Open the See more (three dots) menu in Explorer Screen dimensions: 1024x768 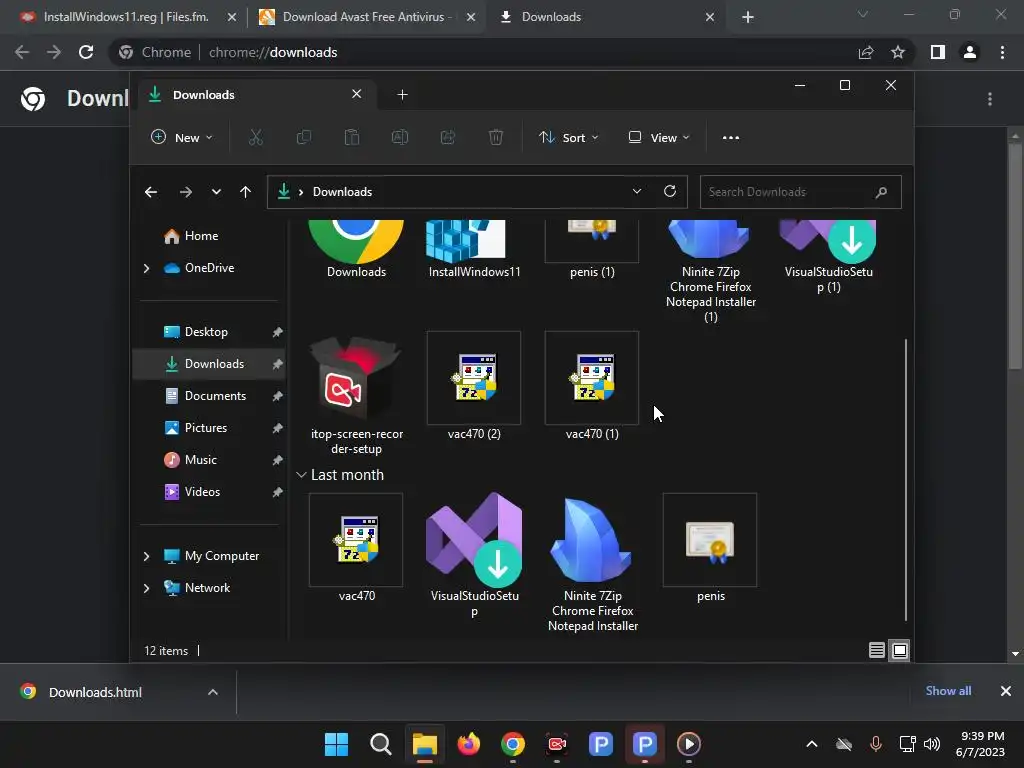coord(731,138)
